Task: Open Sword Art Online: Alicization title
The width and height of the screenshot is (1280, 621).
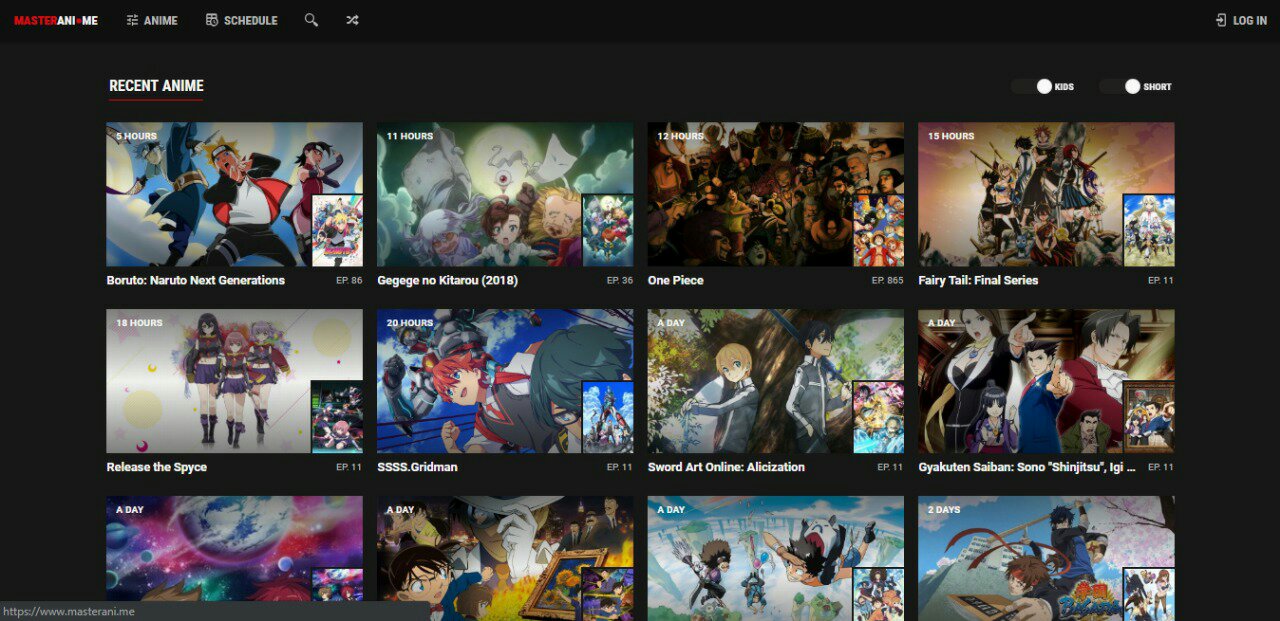Action: coord(726,467)
